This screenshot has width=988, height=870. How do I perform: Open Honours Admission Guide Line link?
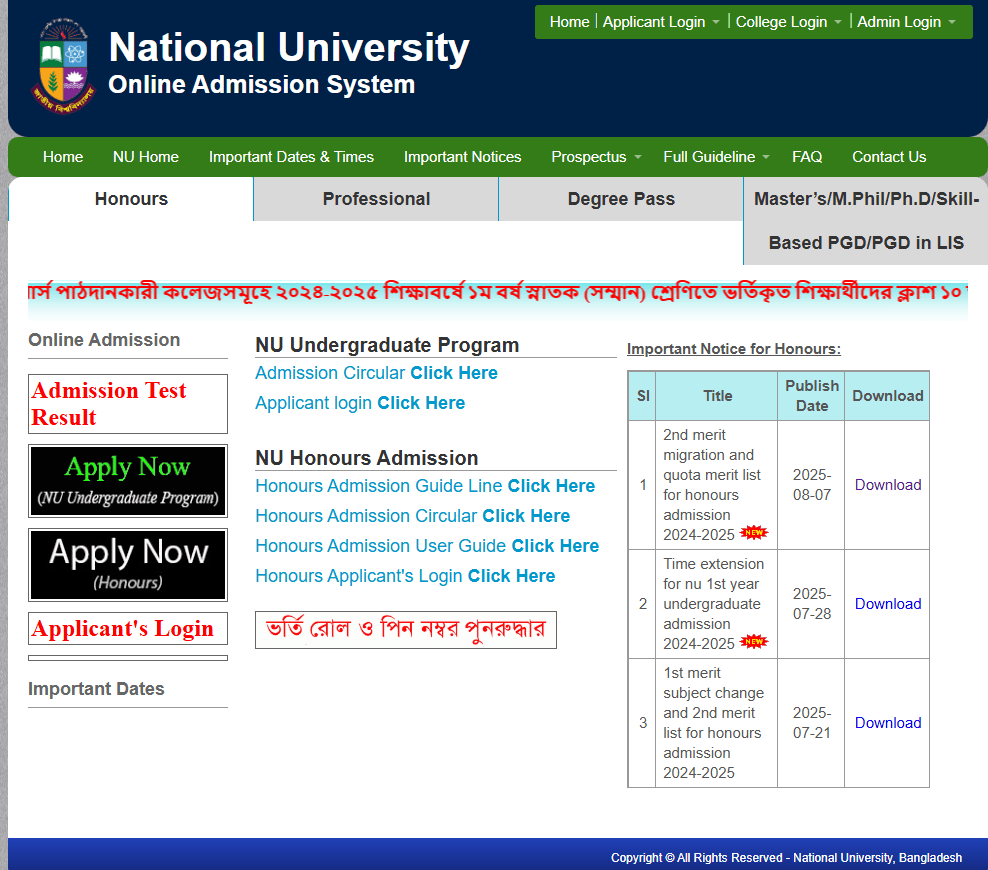pos(425,486)
